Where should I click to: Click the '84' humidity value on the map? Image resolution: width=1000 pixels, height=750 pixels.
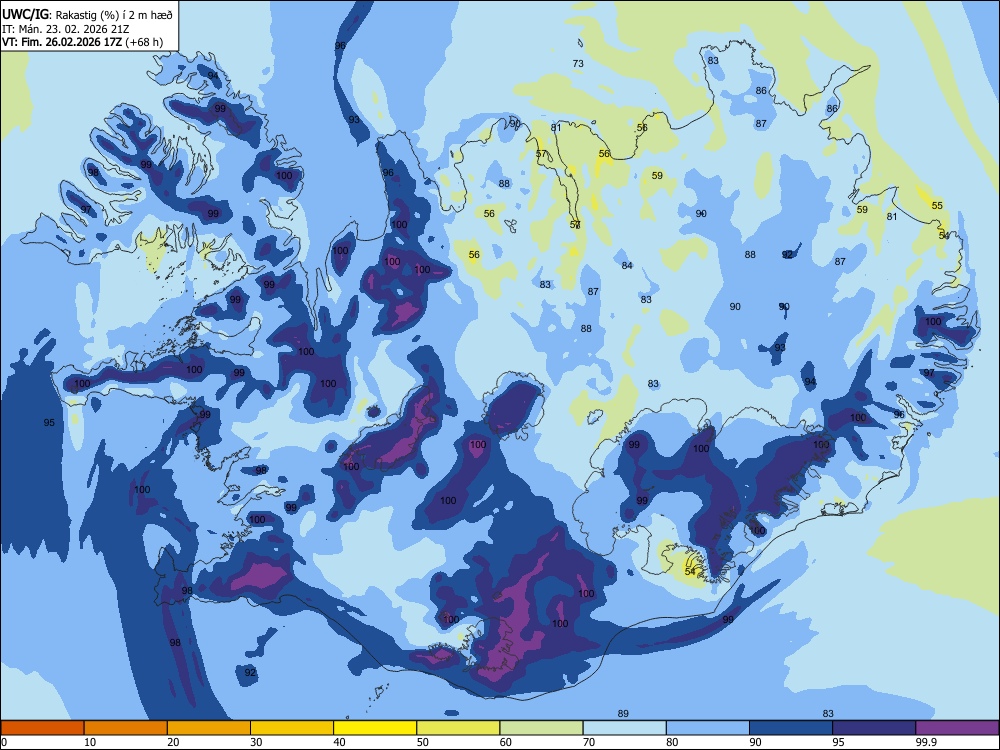pyautogui.click(x=627, y=265)
